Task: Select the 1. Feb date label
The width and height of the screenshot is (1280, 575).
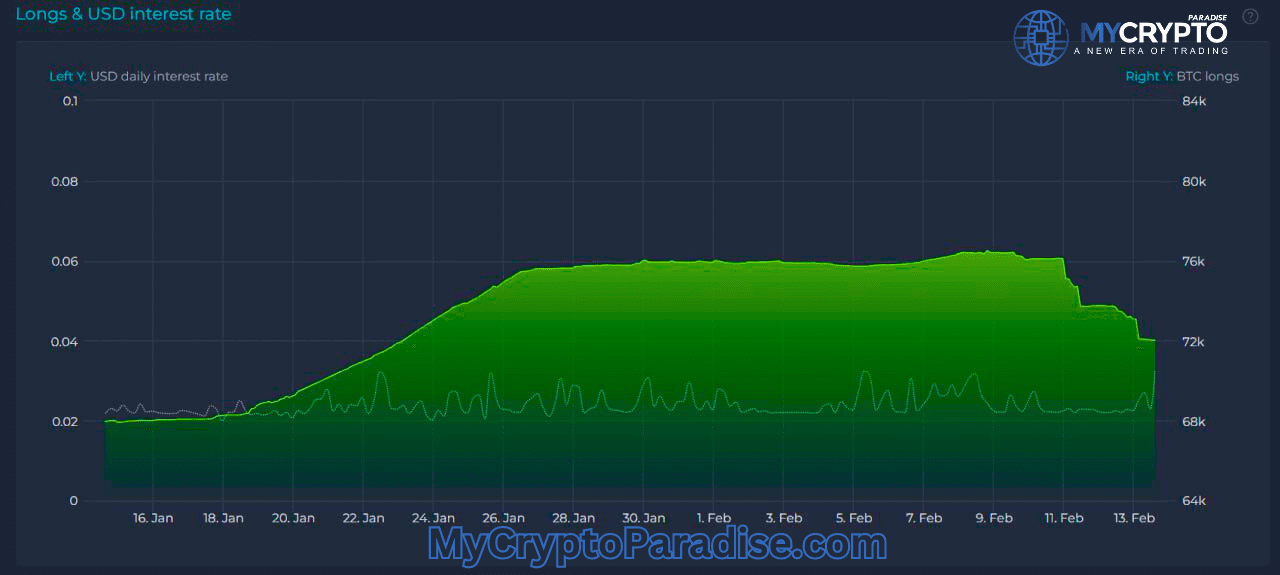Action: [x=713, y=518]
